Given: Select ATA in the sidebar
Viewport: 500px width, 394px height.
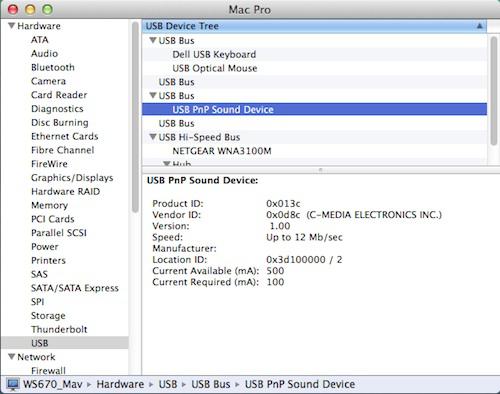Looking at the screenshot, I should 40,40.
